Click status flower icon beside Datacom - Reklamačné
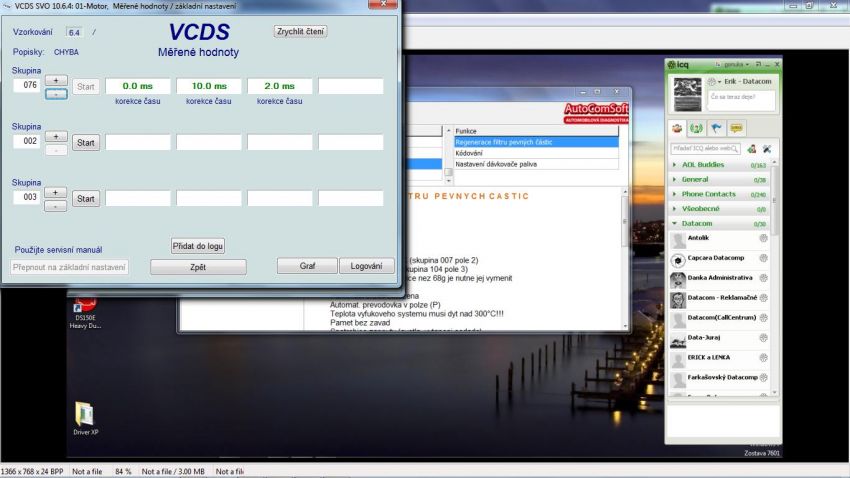The width and height of the screenshot is (850, 478). point(763,298)
